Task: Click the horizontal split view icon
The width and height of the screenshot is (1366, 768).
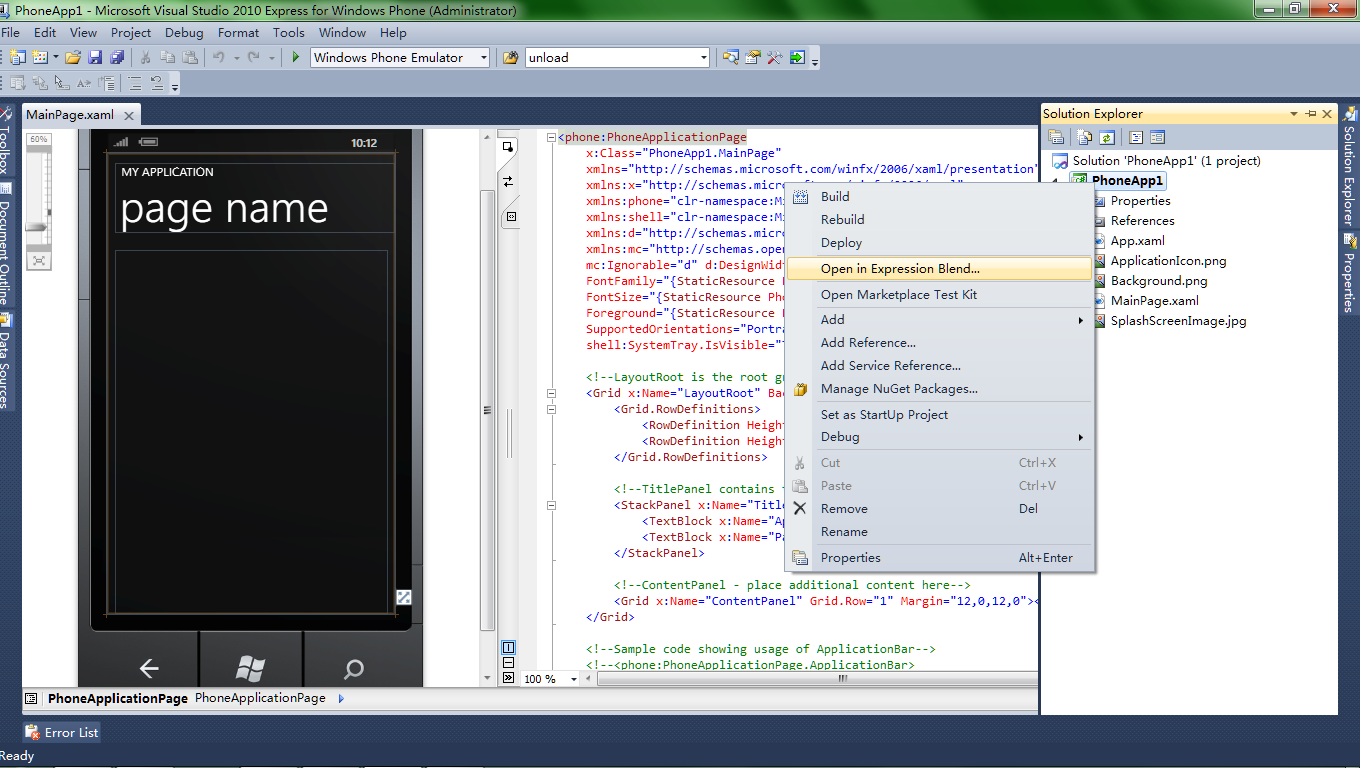Action: [508, 662]
